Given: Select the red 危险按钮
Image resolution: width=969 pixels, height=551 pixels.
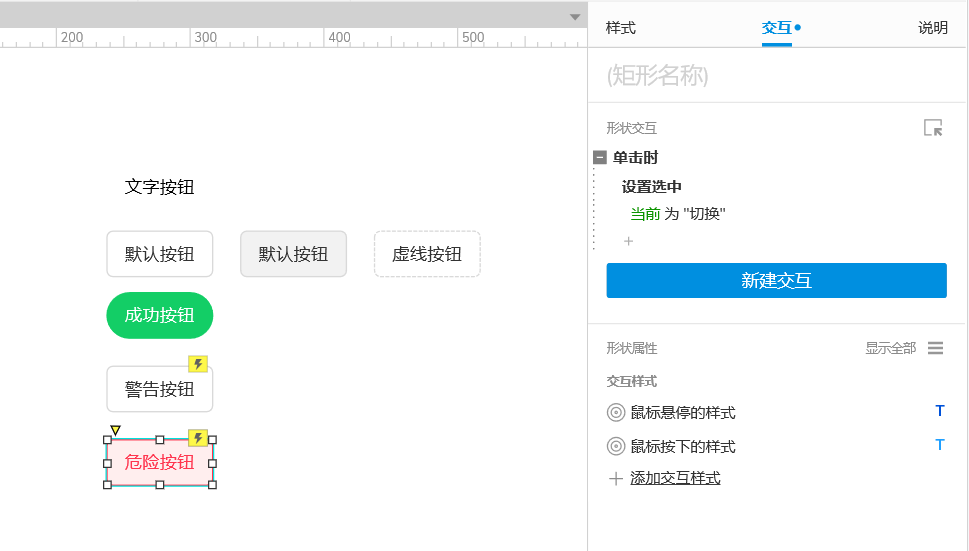Looking at the screenshot, I should coord(159,462).
